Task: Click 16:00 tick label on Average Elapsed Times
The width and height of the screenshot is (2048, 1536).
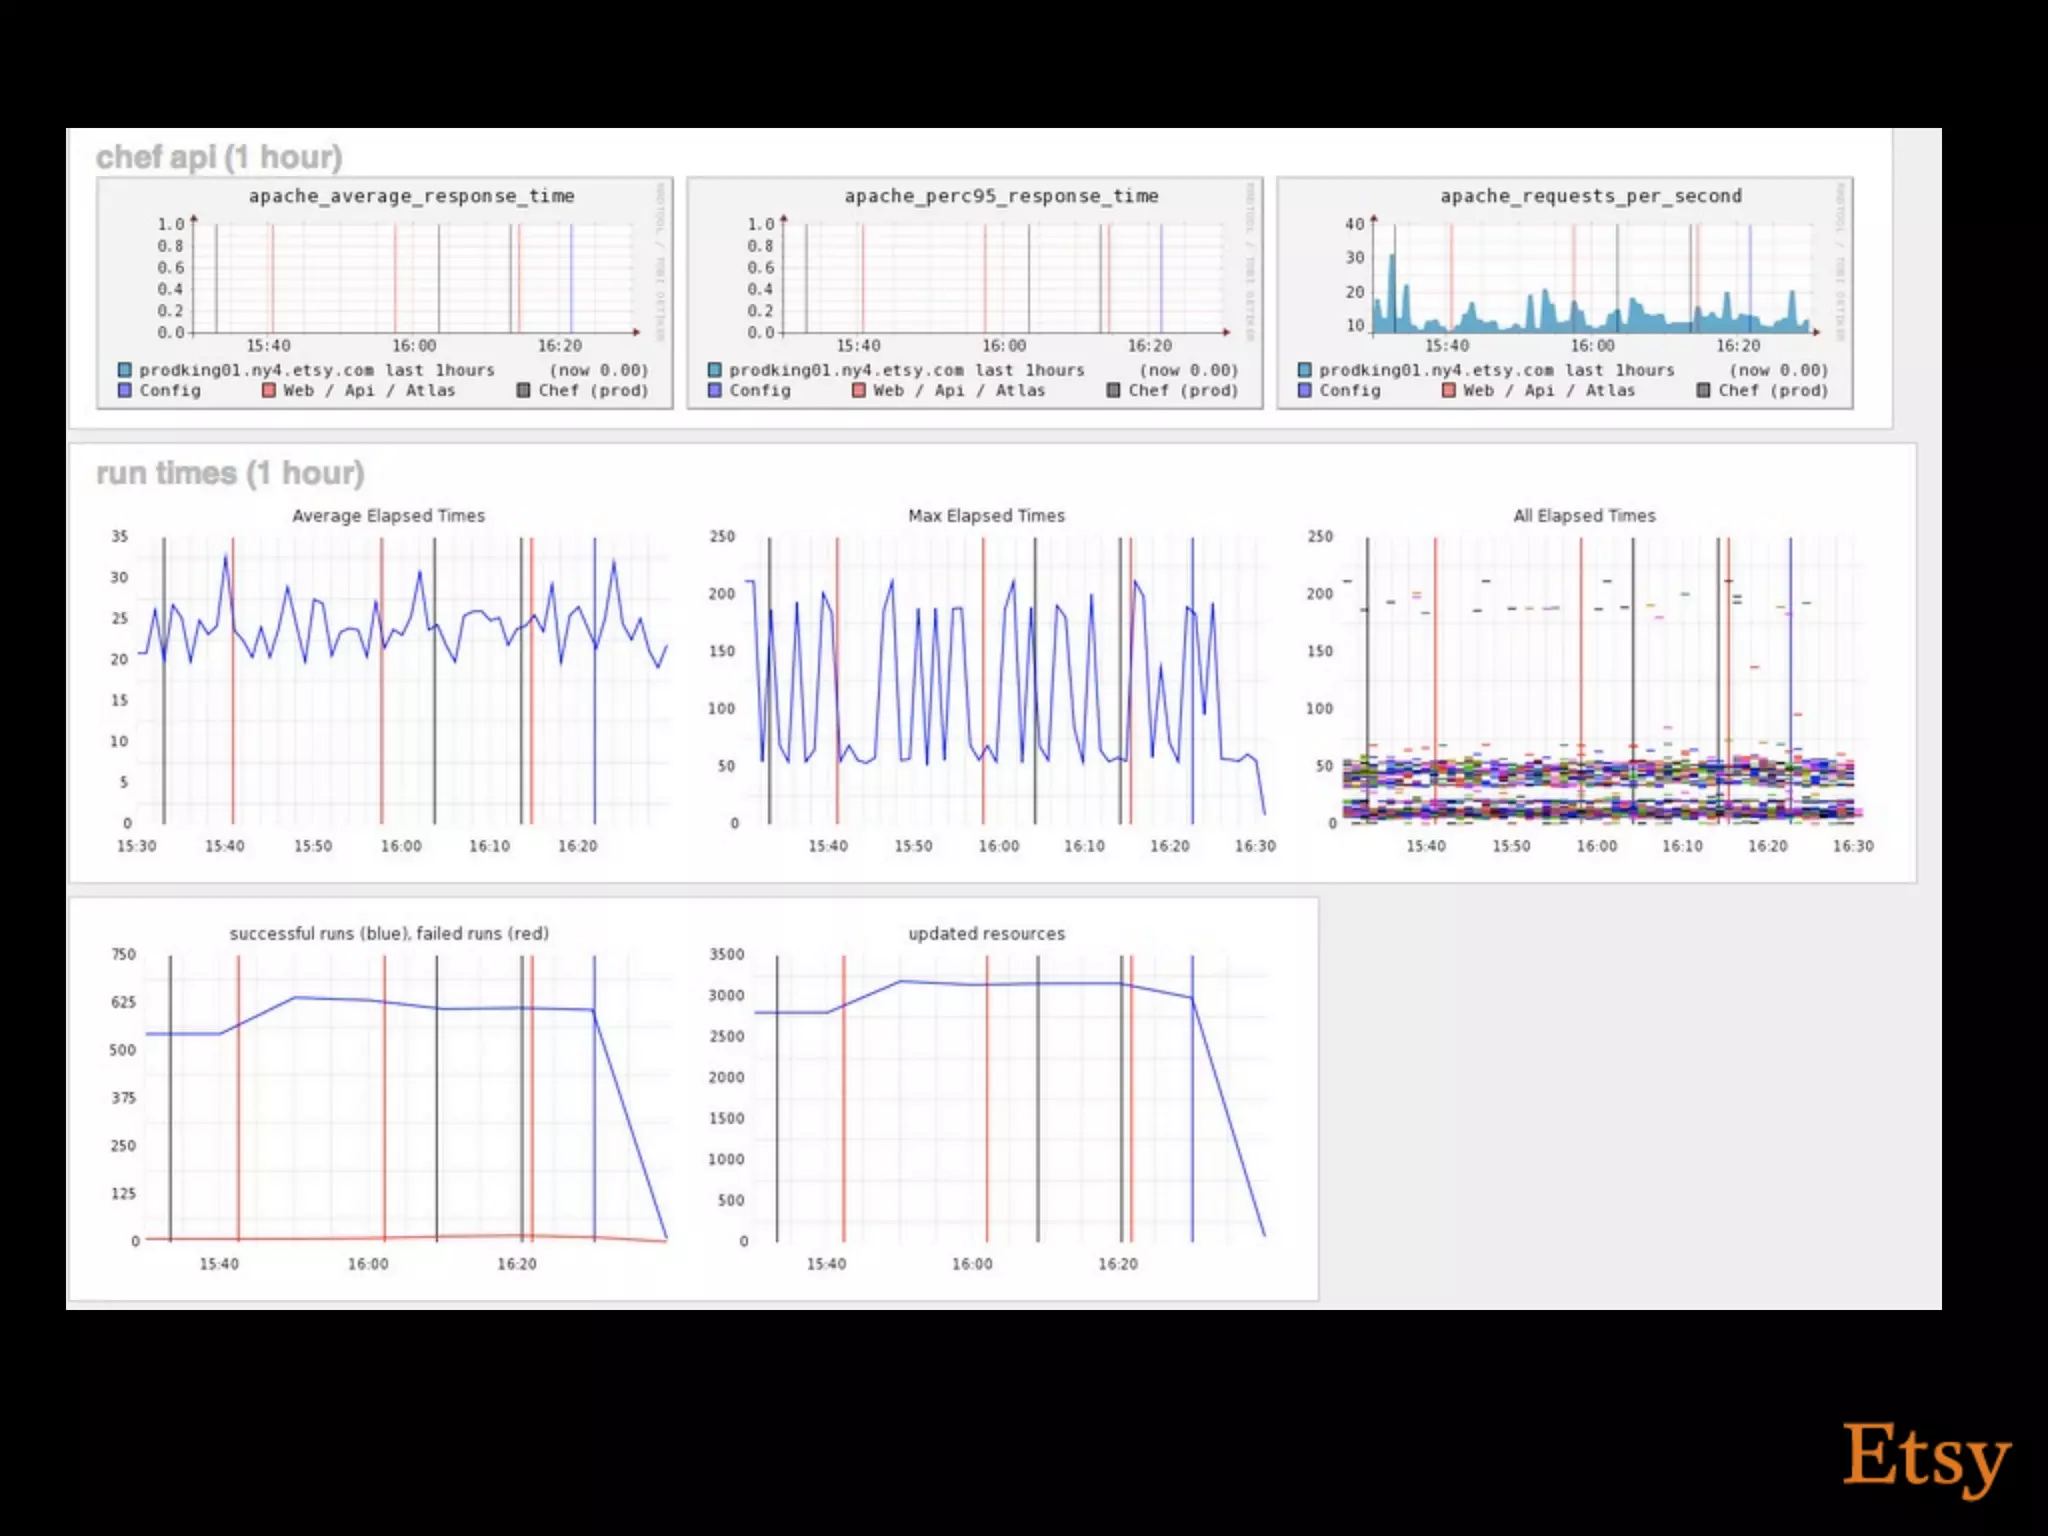Action: 401,846
